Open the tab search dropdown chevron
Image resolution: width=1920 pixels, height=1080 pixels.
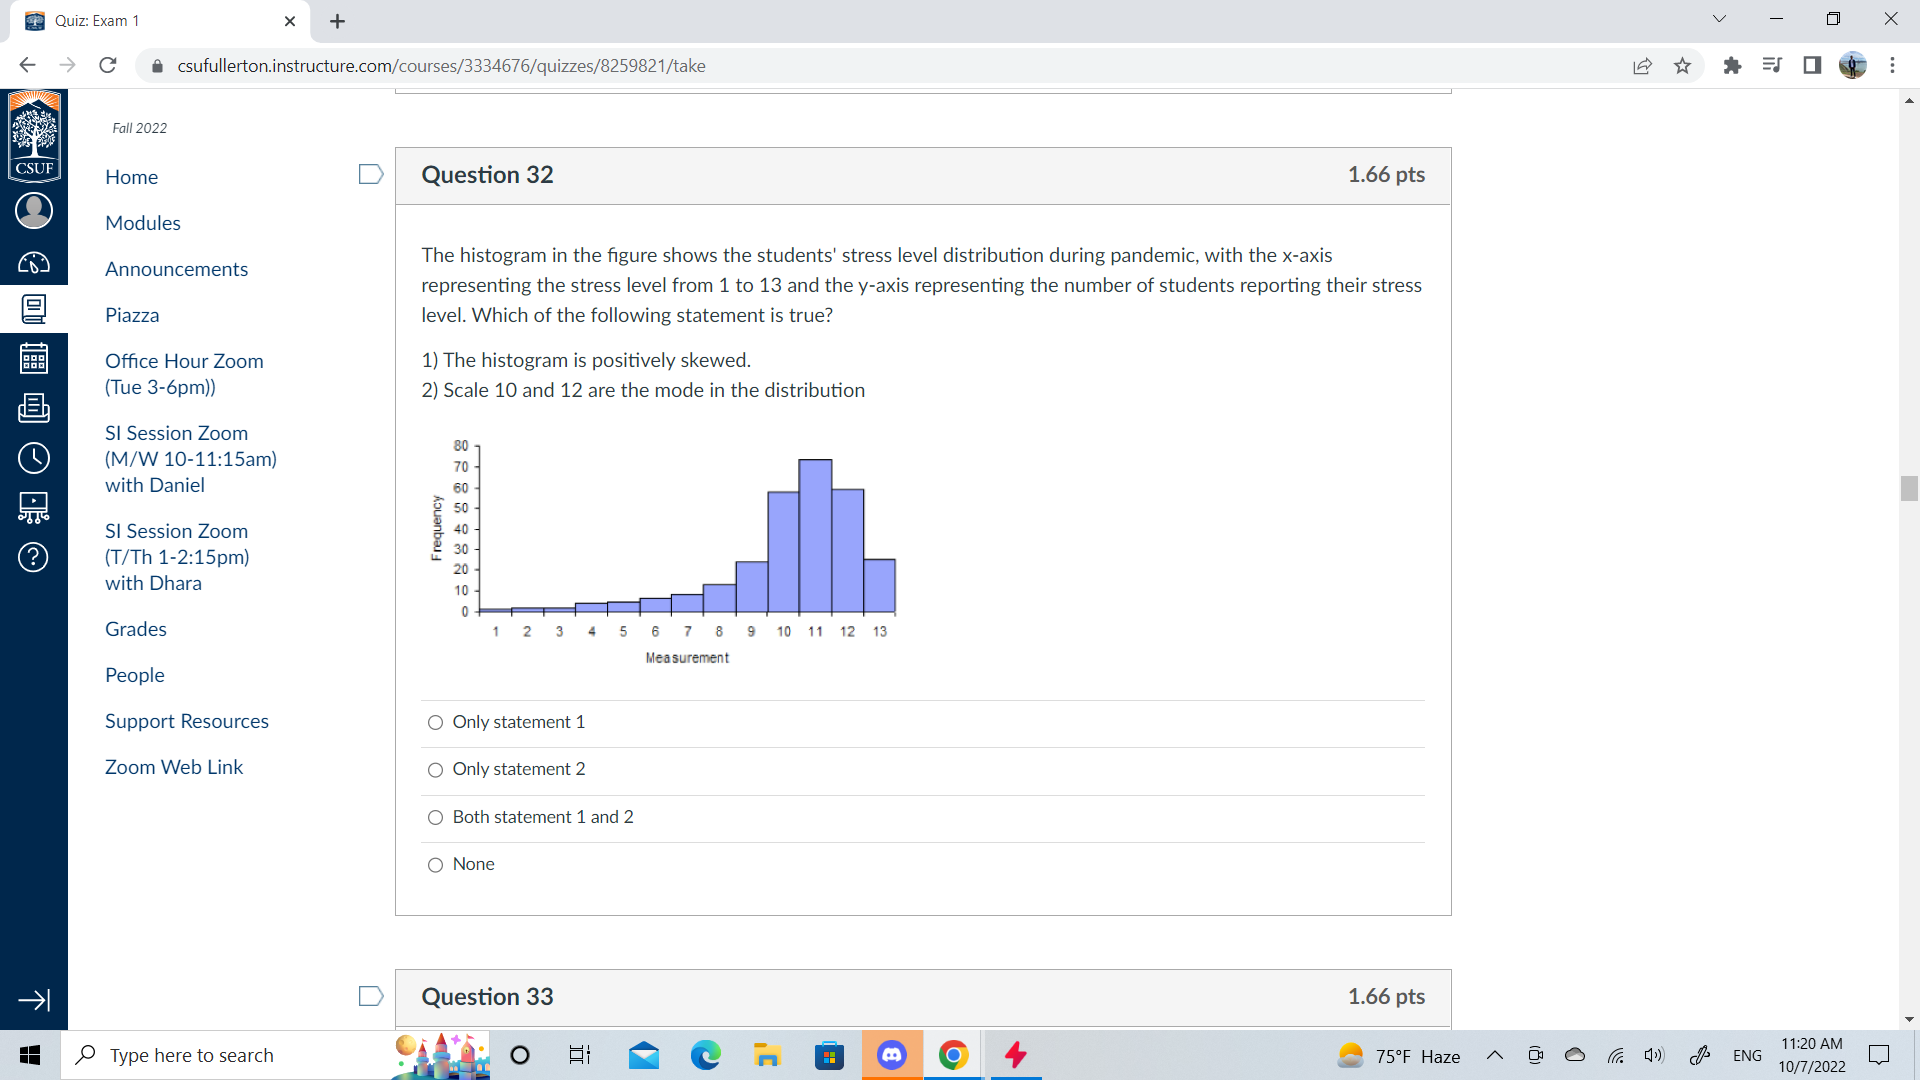[1719, 19]
